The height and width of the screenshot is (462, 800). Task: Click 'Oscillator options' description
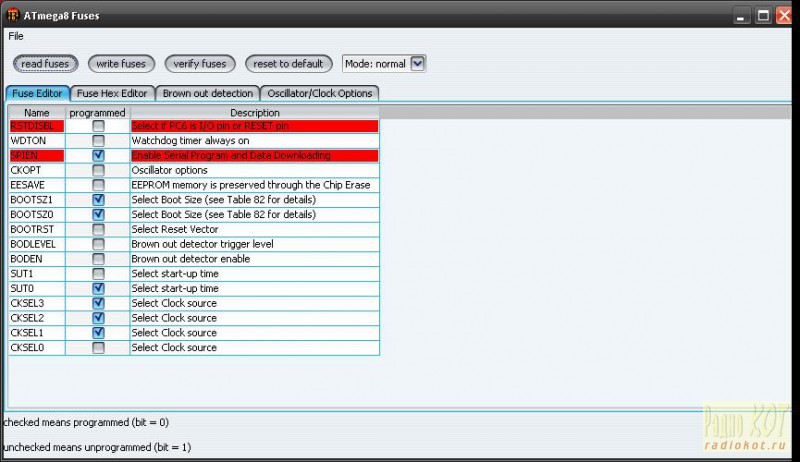click(x=169, y=170)
